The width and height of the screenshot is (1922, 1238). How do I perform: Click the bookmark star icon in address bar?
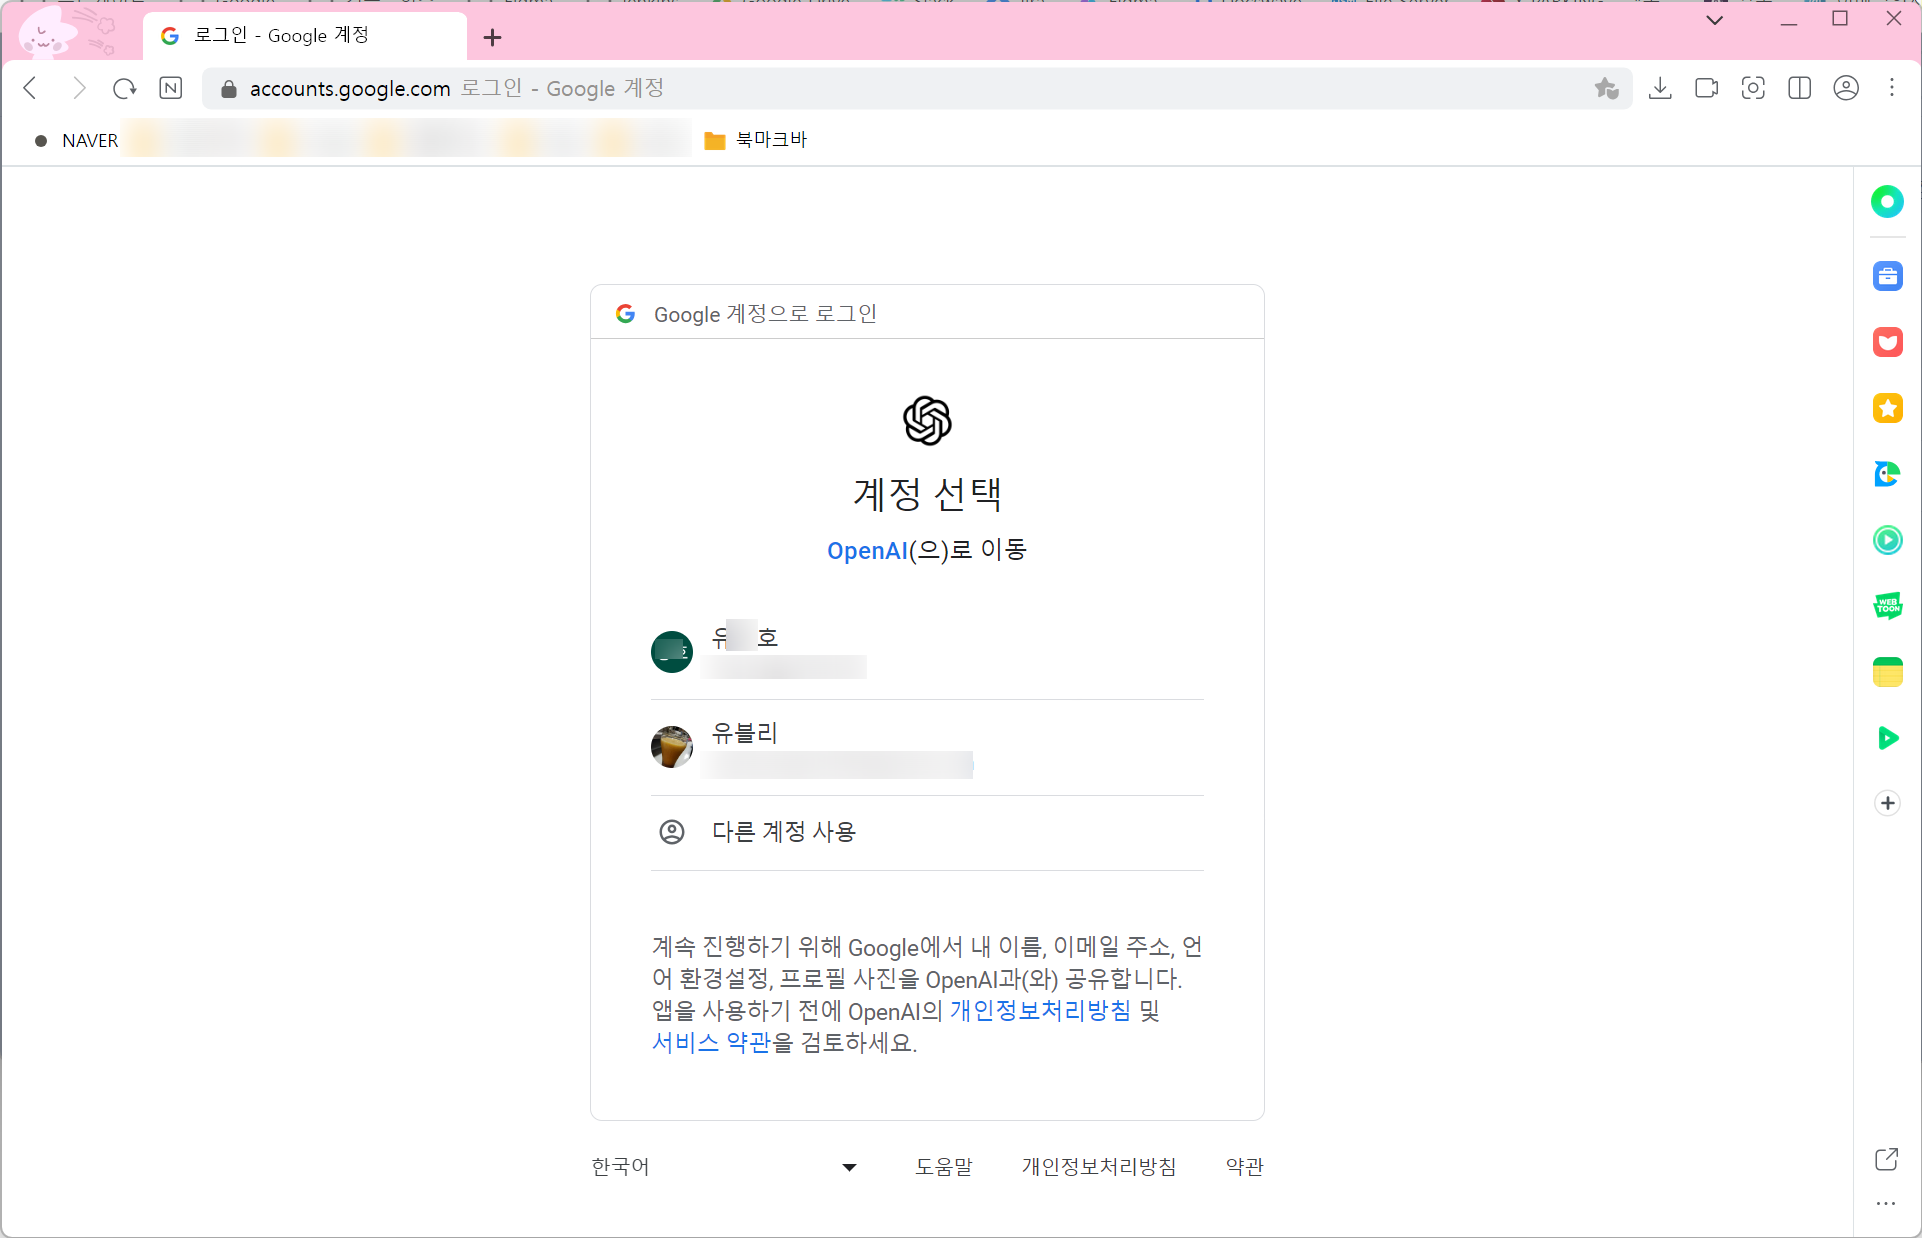click(1606, 88)
